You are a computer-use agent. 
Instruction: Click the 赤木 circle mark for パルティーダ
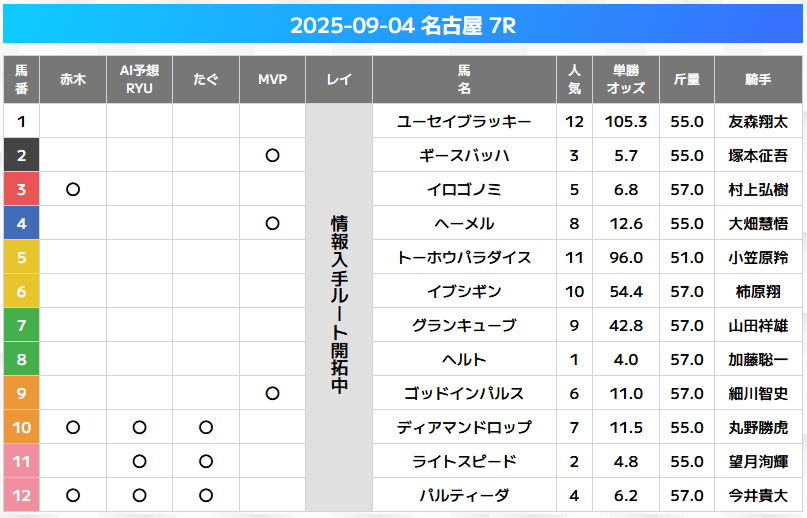coord(73,496)
